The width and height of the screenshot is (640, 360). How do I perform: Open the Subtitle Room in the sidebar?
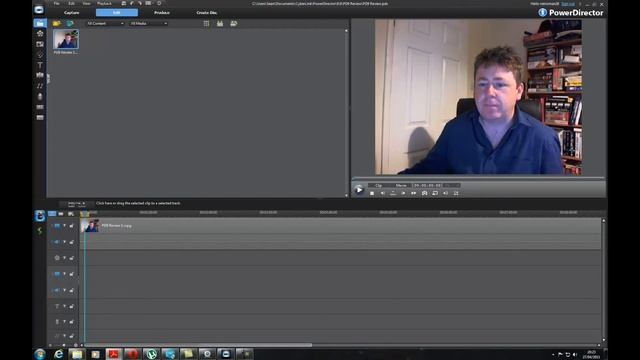point(40,118)
